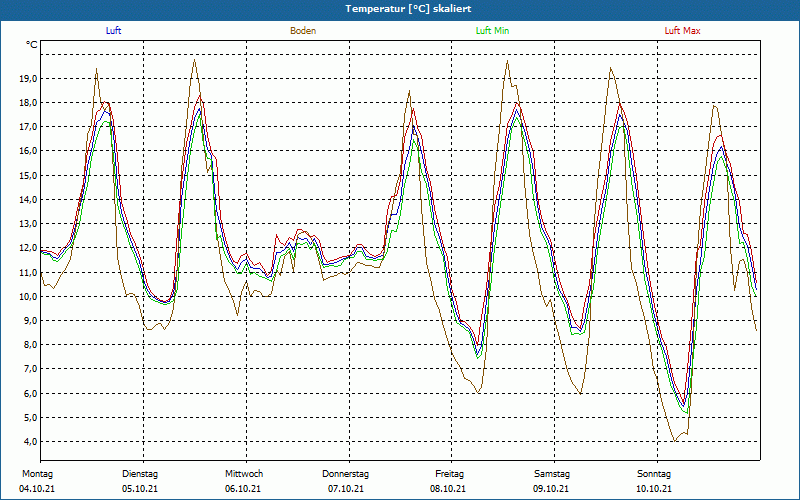Click the 'Mittwoch' day label
Screen dimensions: 800x500
click(244, 474)
